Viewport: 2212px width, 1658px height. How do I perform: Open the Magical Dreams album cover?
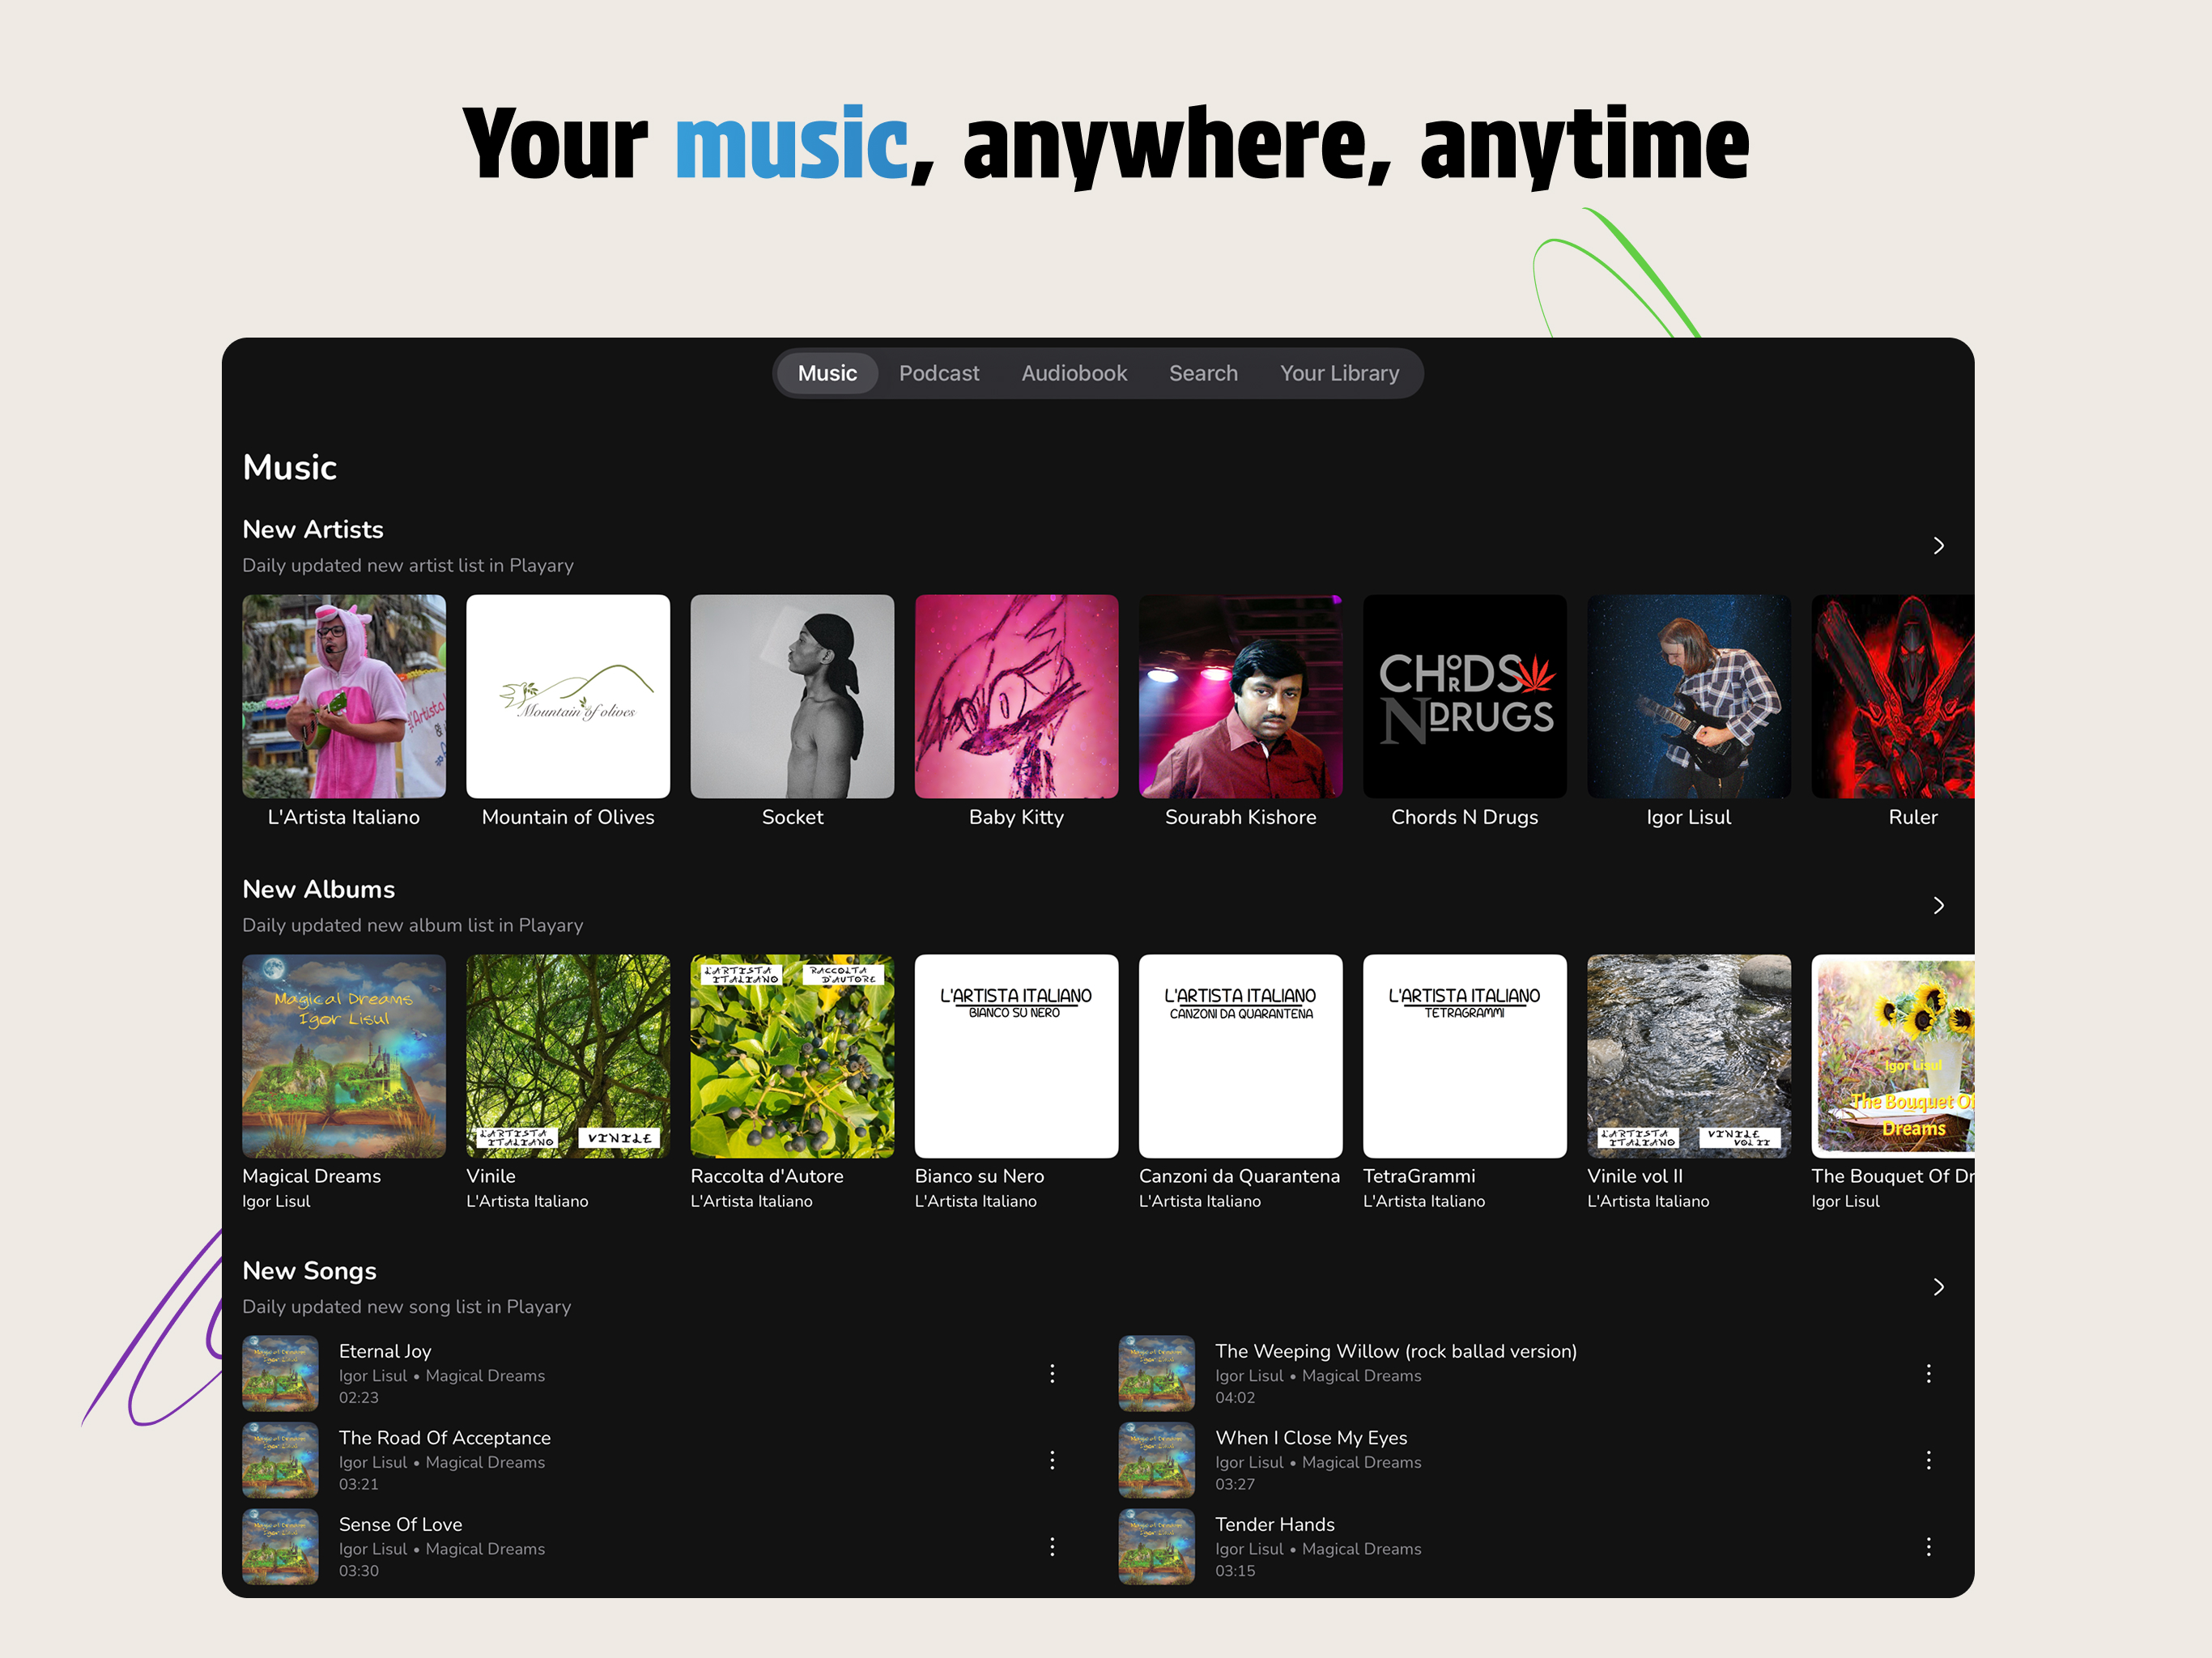[344, 1056]
